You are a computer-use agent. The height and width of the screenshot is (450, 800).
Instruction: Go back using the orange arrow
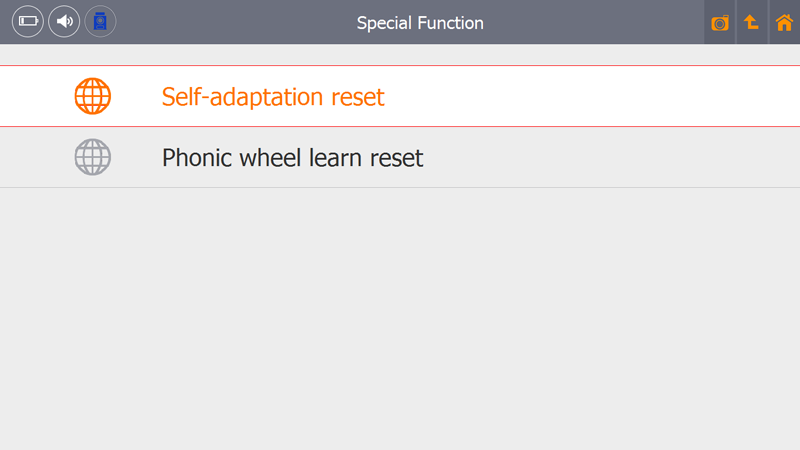point(752,22)
